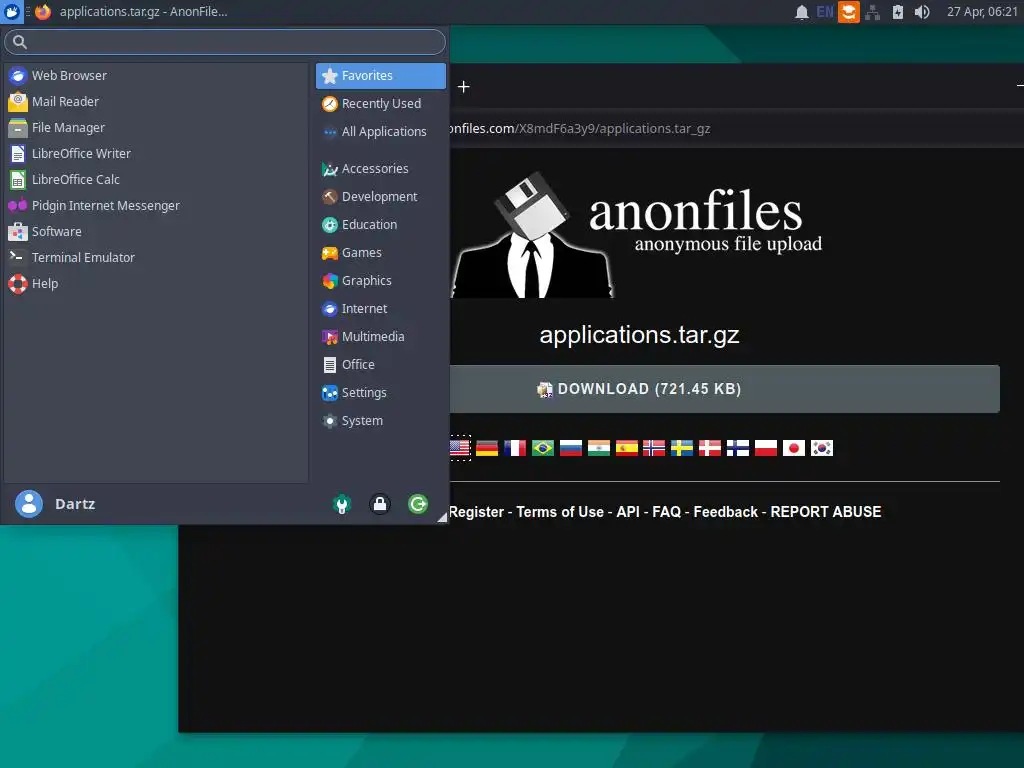Focus the application menu search field

click(x=225, y=42)
